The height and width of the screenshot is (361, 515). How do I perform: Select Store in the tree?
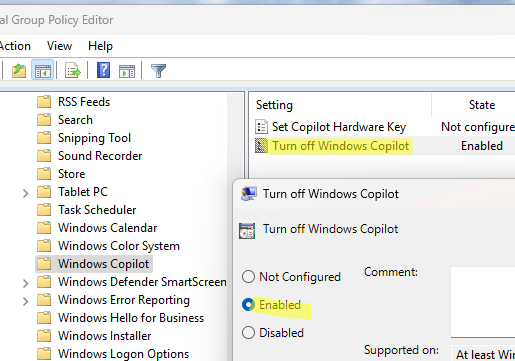click(x=72, y=174)
